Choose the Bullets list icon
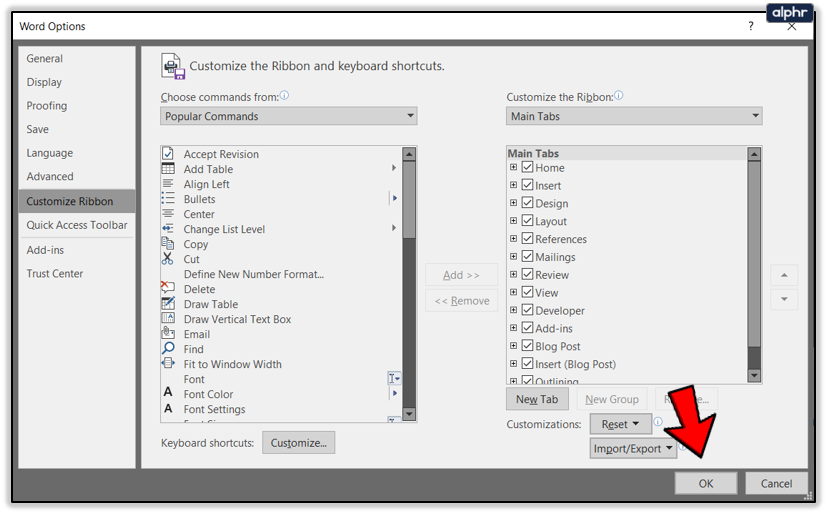827x514 pixels. tap(168, 199)
